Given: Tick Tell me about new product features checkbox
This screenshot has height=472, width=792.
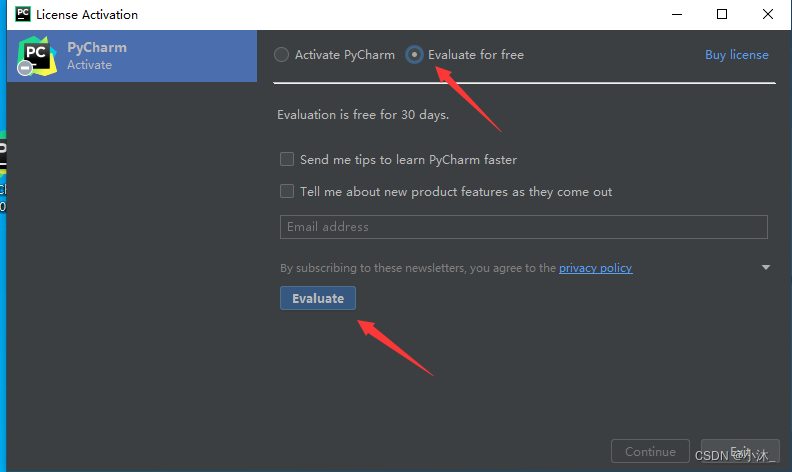Looking at the screenshot, I should [x=287, y=192].
